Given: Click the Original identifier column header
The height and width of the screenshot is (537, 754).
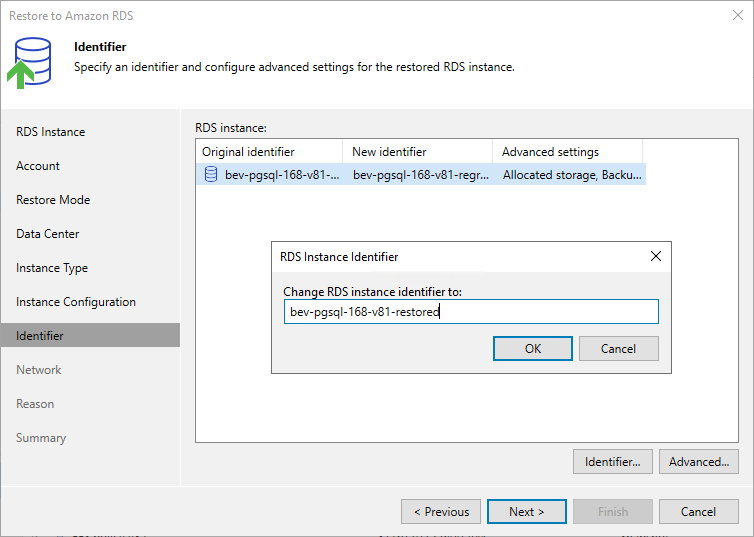Looking at the screenshot, I should [x=270, y=151].
